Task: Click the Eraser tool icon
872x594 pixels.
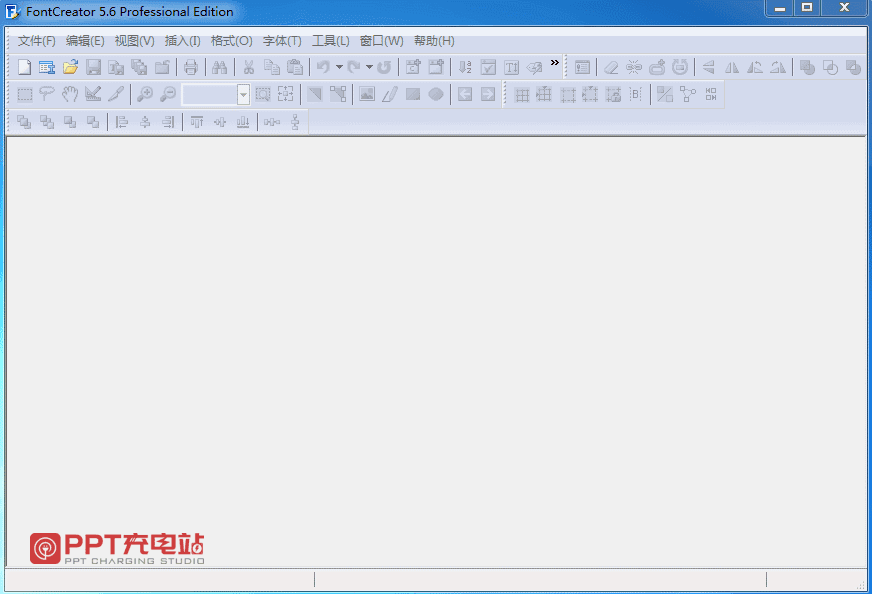Action: click(611, 67)
